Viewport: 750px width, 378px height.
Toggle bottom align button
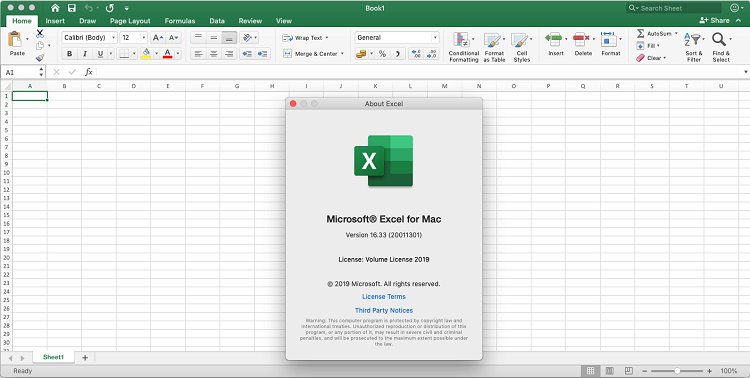229,38
